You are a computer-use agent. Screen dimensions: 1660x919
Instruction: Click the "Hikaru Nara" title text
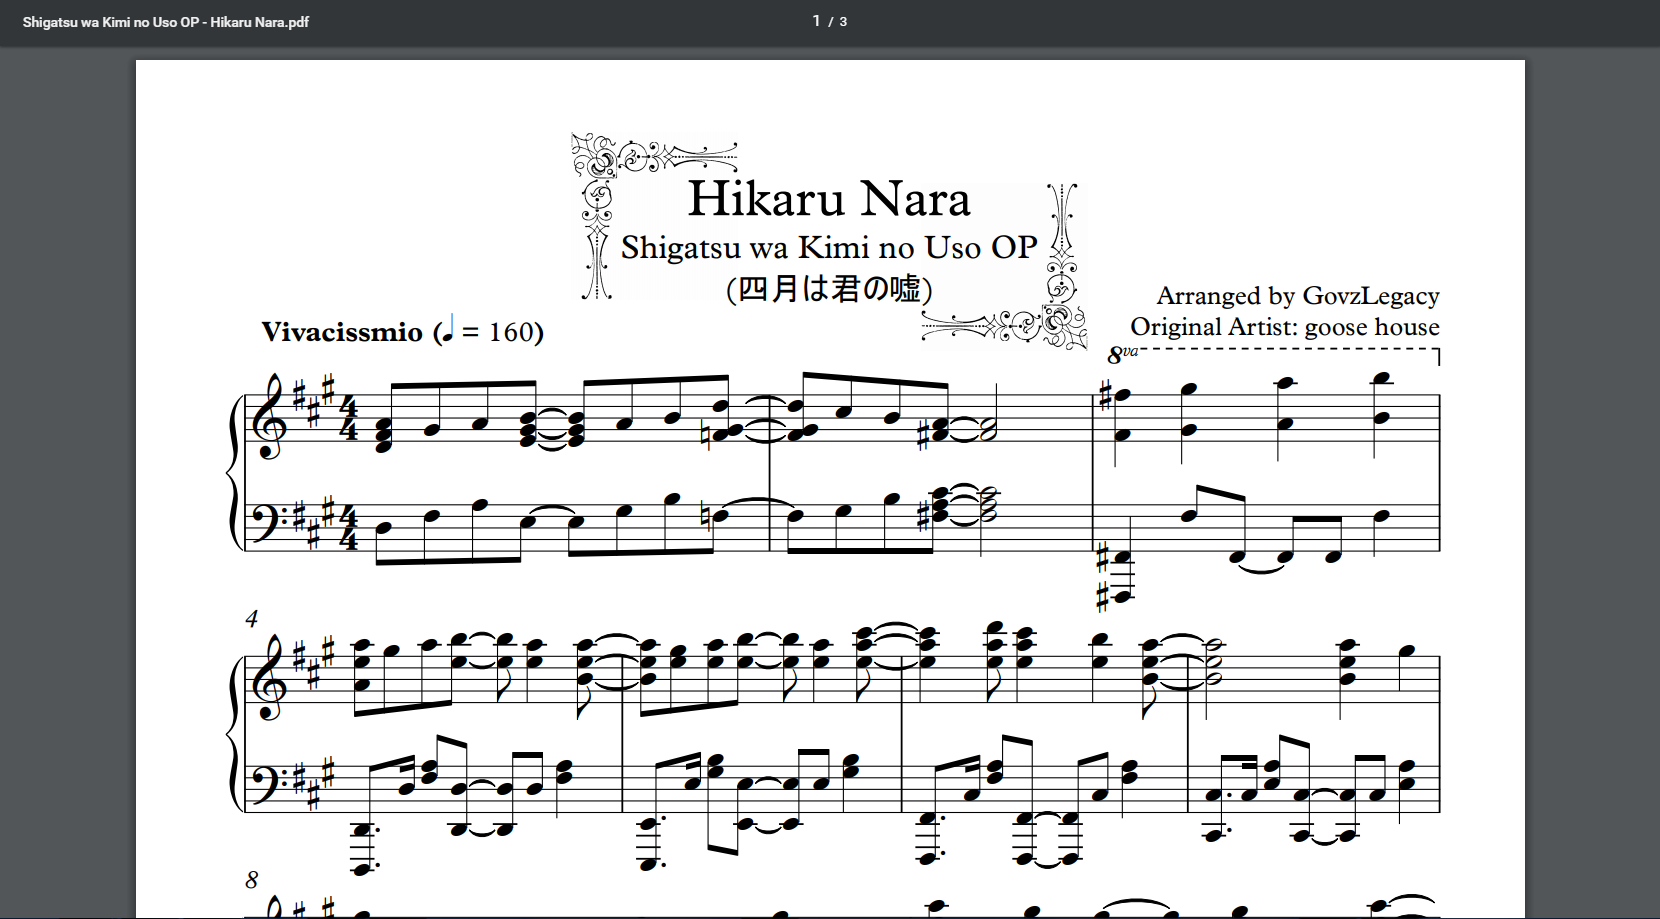828,199
